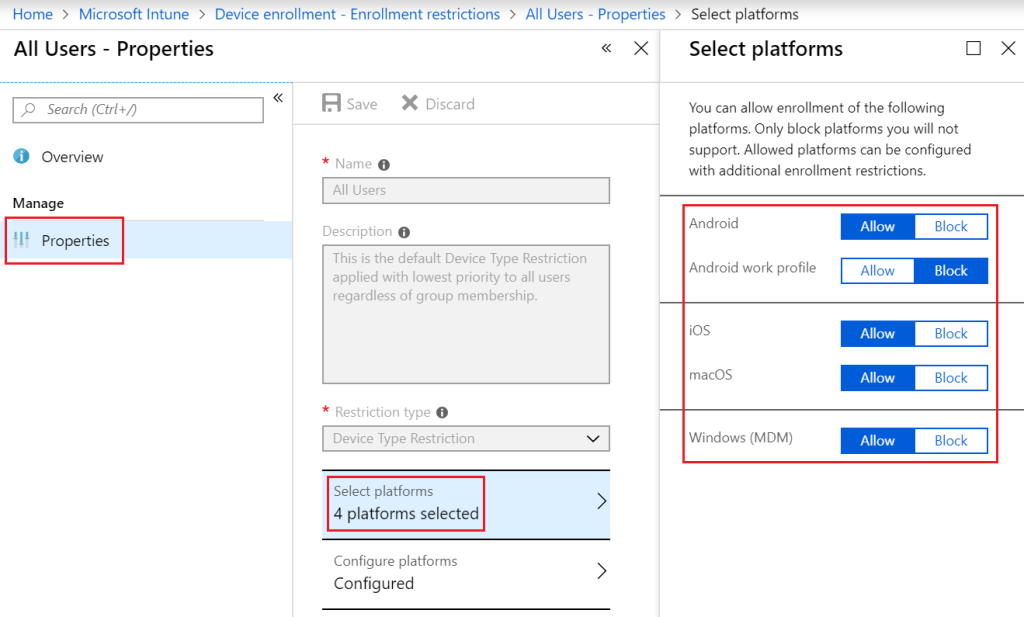Allow Windows (MDM) enrollment
Screen dimensions: 1024x617
click(x=877, y=440)
